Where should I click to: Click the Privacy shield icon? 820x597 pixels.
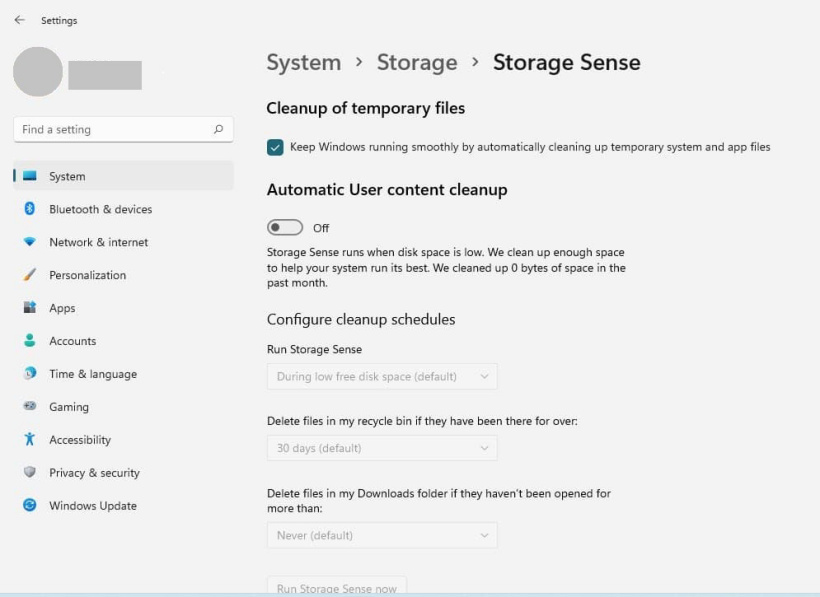(x=30, y=472)
